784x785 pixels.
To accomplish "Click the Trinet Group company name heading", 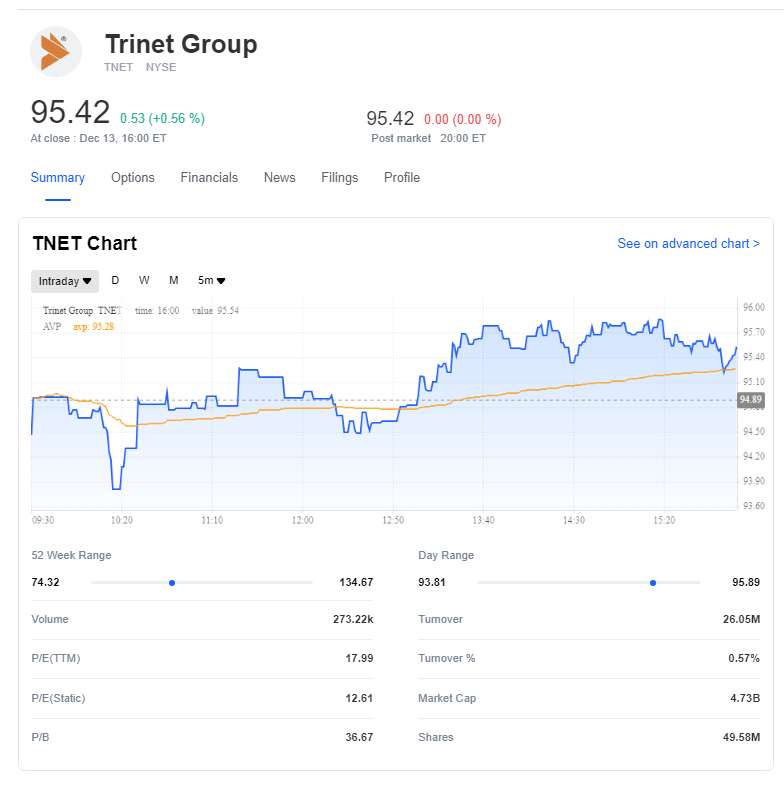I will (181, 45).
